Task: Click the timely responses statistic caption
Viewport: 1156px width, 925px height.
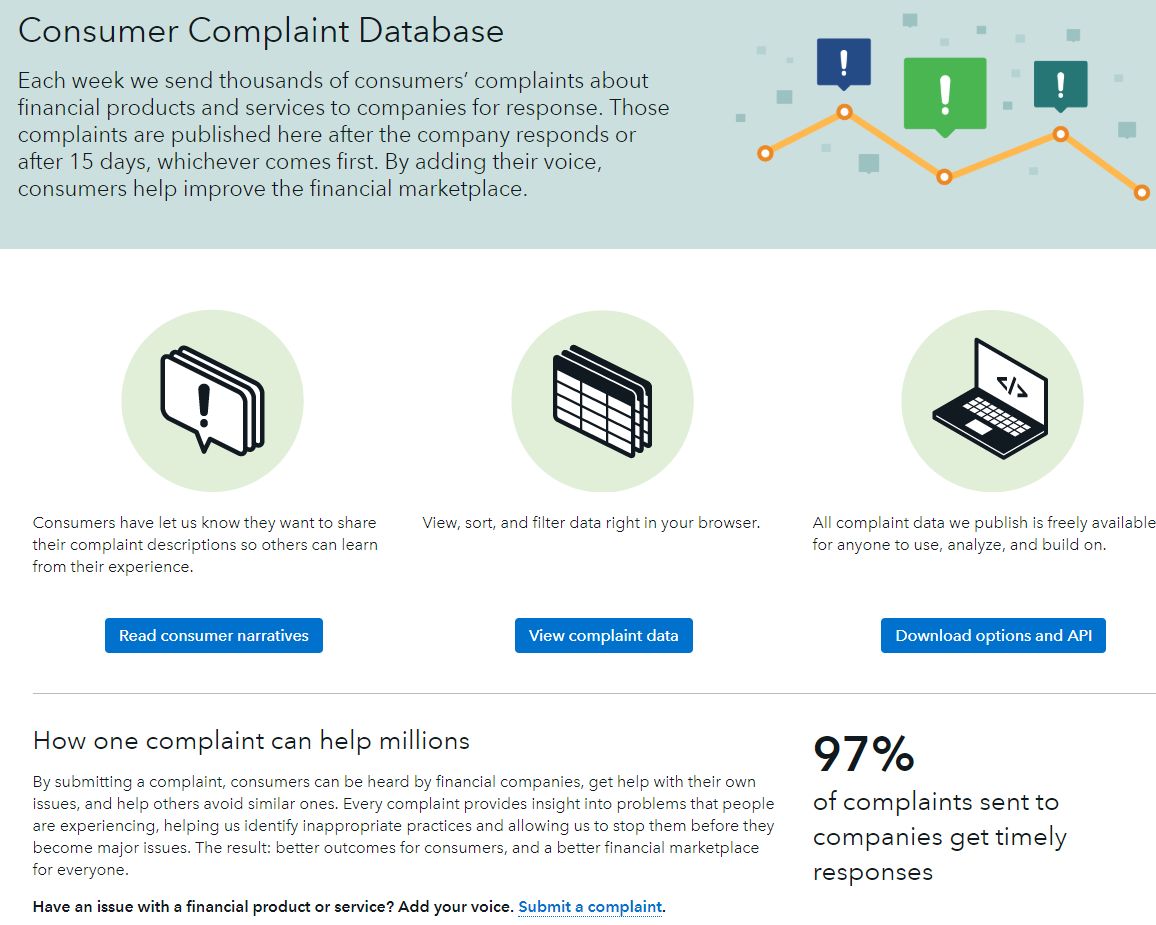Action: click(x=939, y=837)
